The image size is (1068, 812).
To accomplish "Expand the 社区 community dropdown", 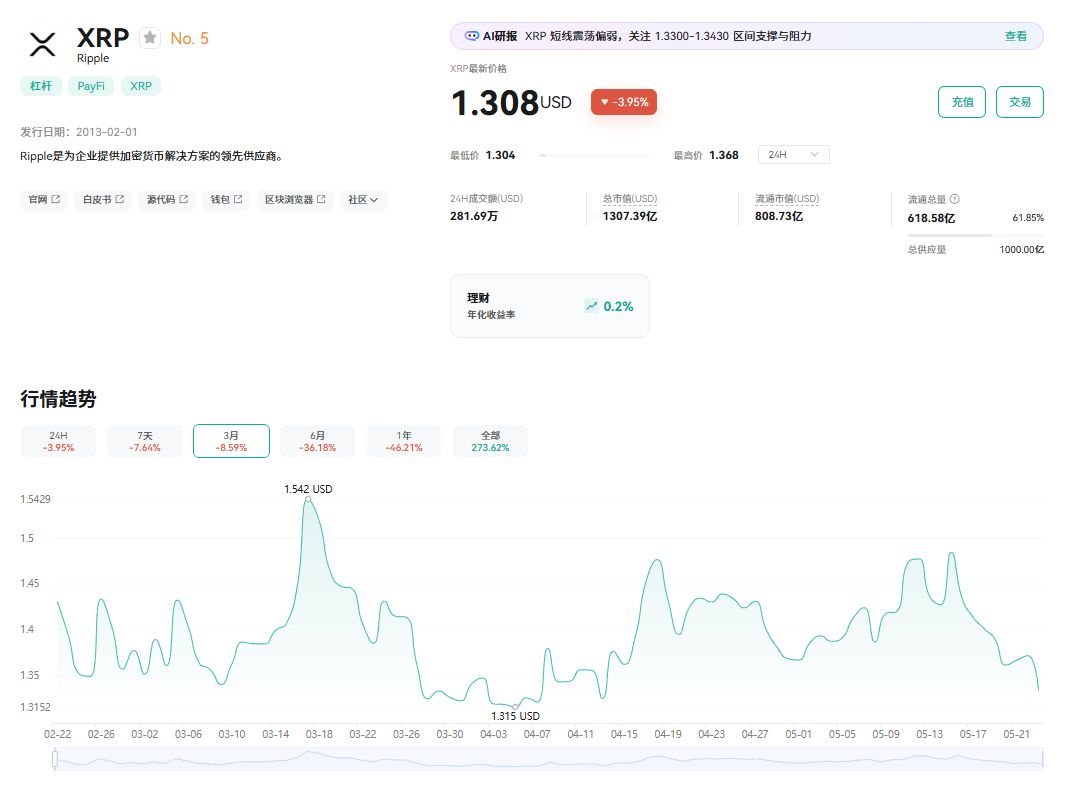I will 363,200.
